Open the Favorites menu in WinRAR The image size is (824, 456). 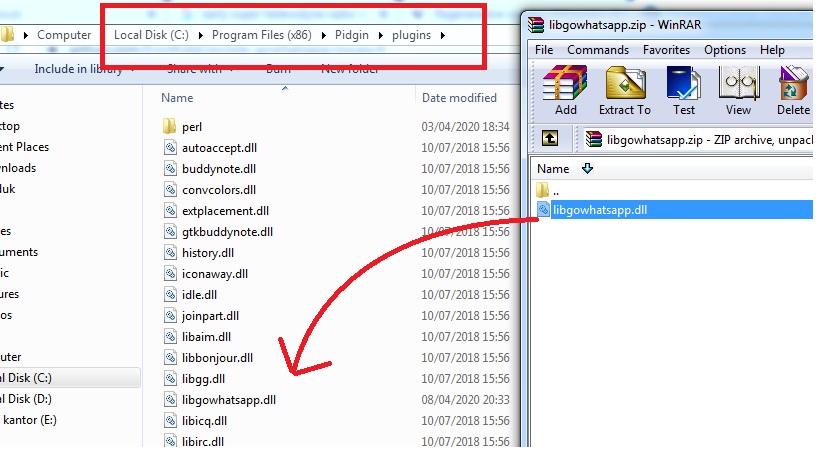pyautogui.click(x=666, y=50)
